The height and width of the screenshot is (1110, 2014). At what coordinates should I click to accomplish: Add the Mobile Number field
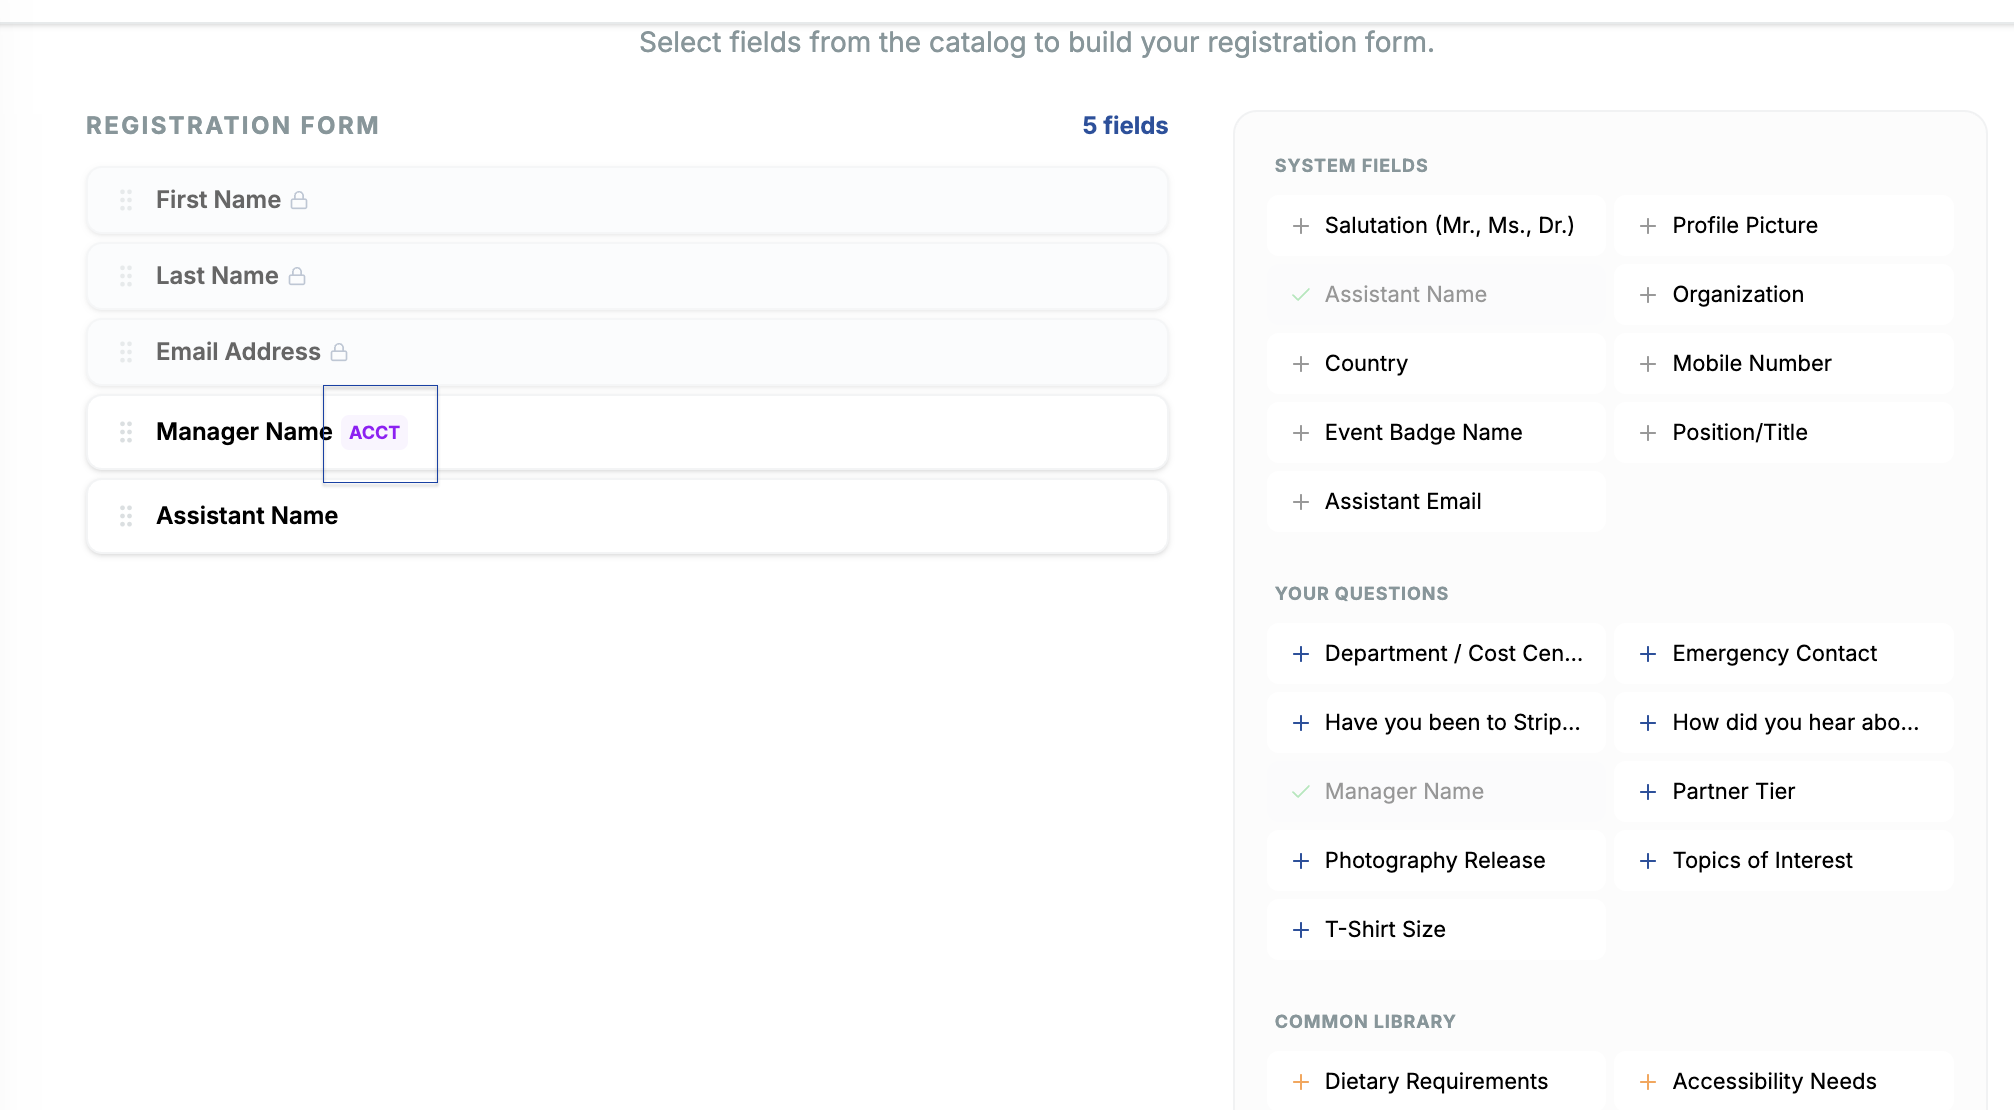(1784, 364)
